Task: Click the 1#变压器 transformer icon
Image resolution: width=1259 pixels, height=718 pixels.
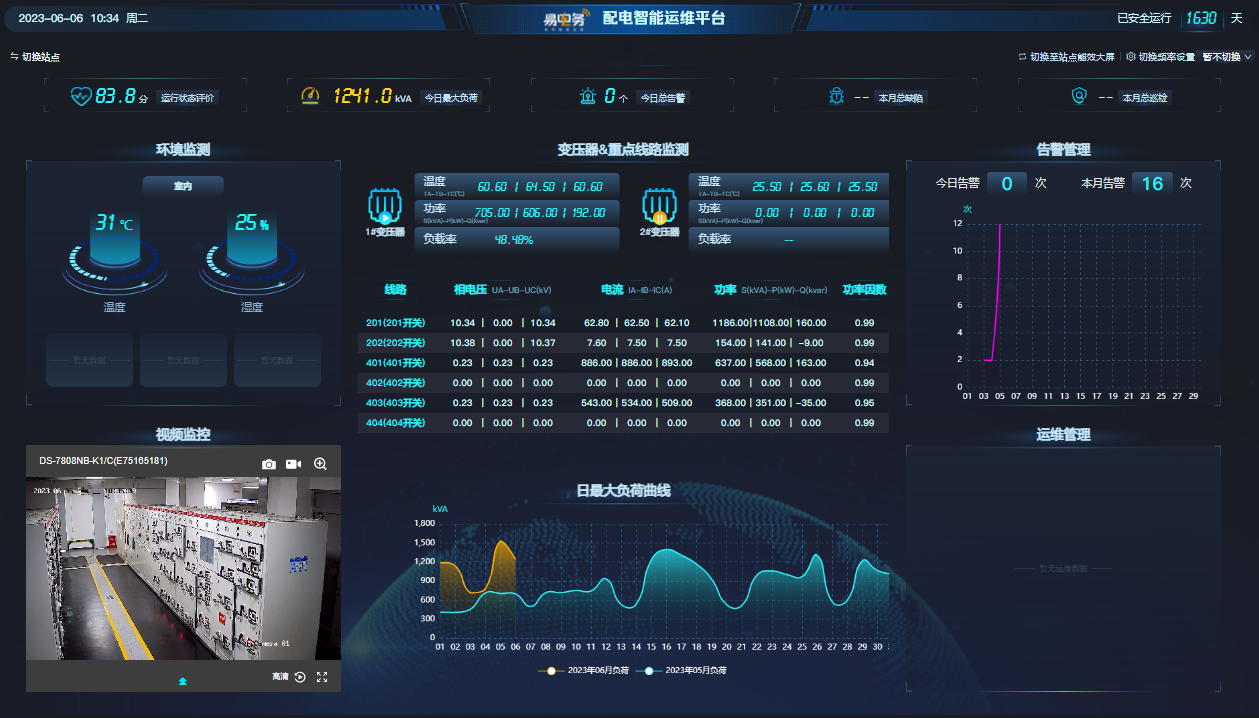Action: [x=385, y=207]
